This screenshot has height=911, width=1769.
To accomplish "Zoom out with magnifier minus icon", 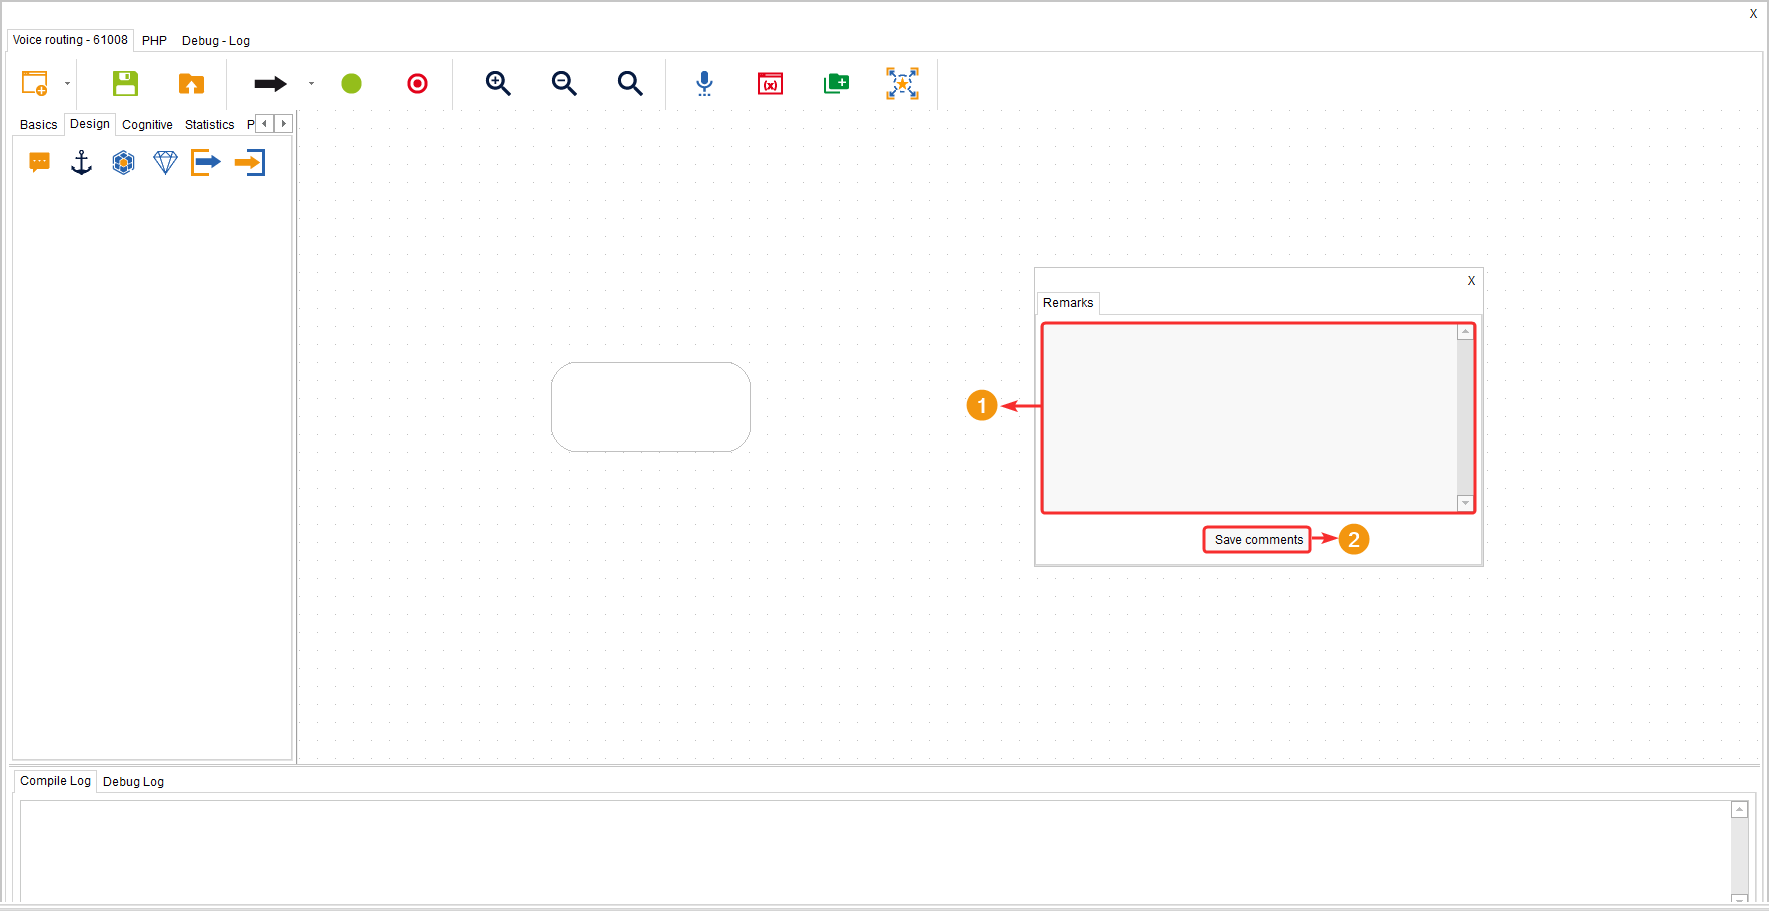I will tap(564, 83).
